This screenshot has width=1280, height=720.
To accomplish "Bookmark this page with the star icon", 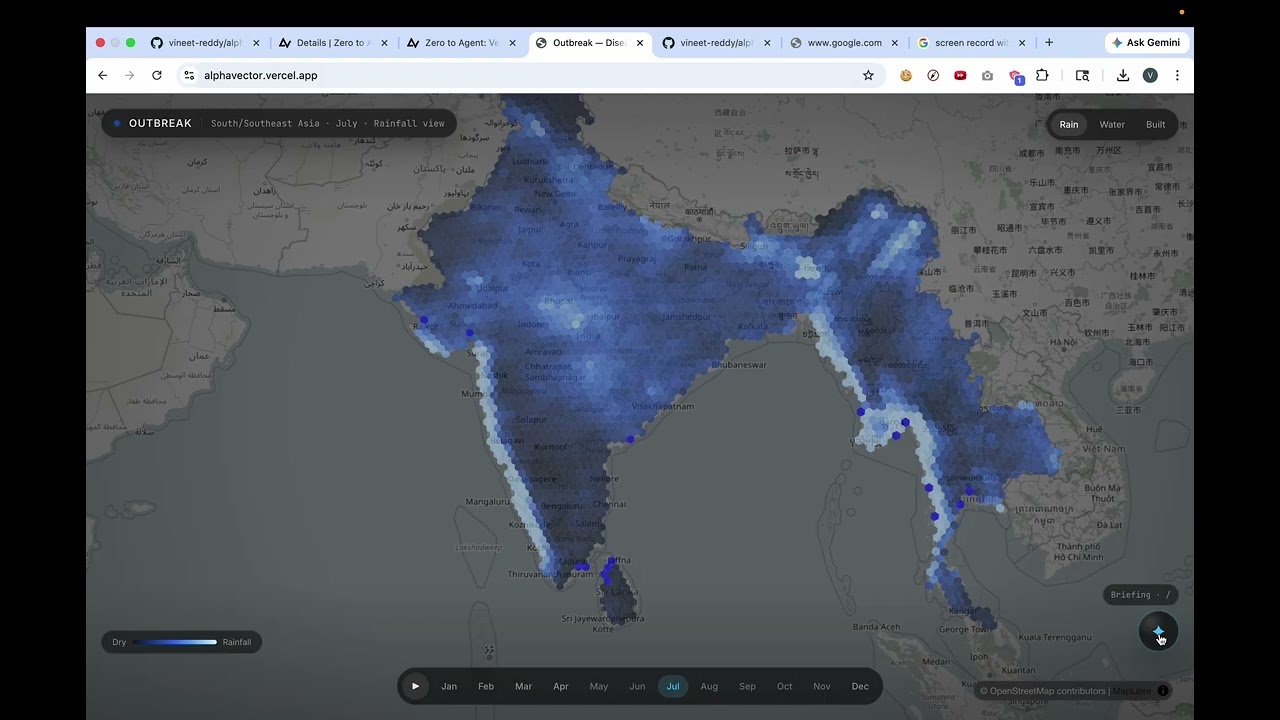I will coord(868,75).
